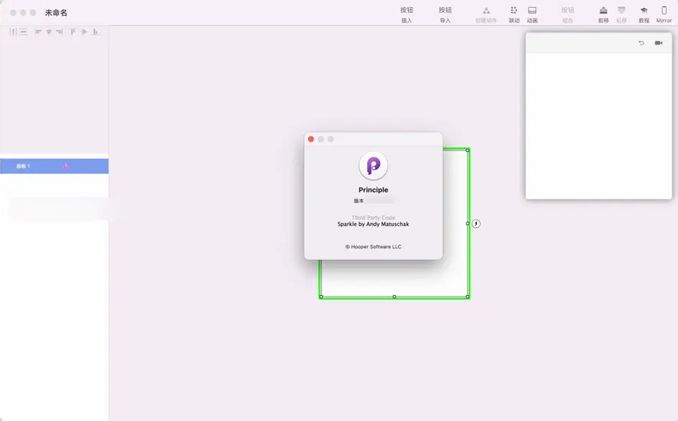Click the align top edges icon
Image resolution: width=678 pixels, height=421 pixels.
pos(73,32)
